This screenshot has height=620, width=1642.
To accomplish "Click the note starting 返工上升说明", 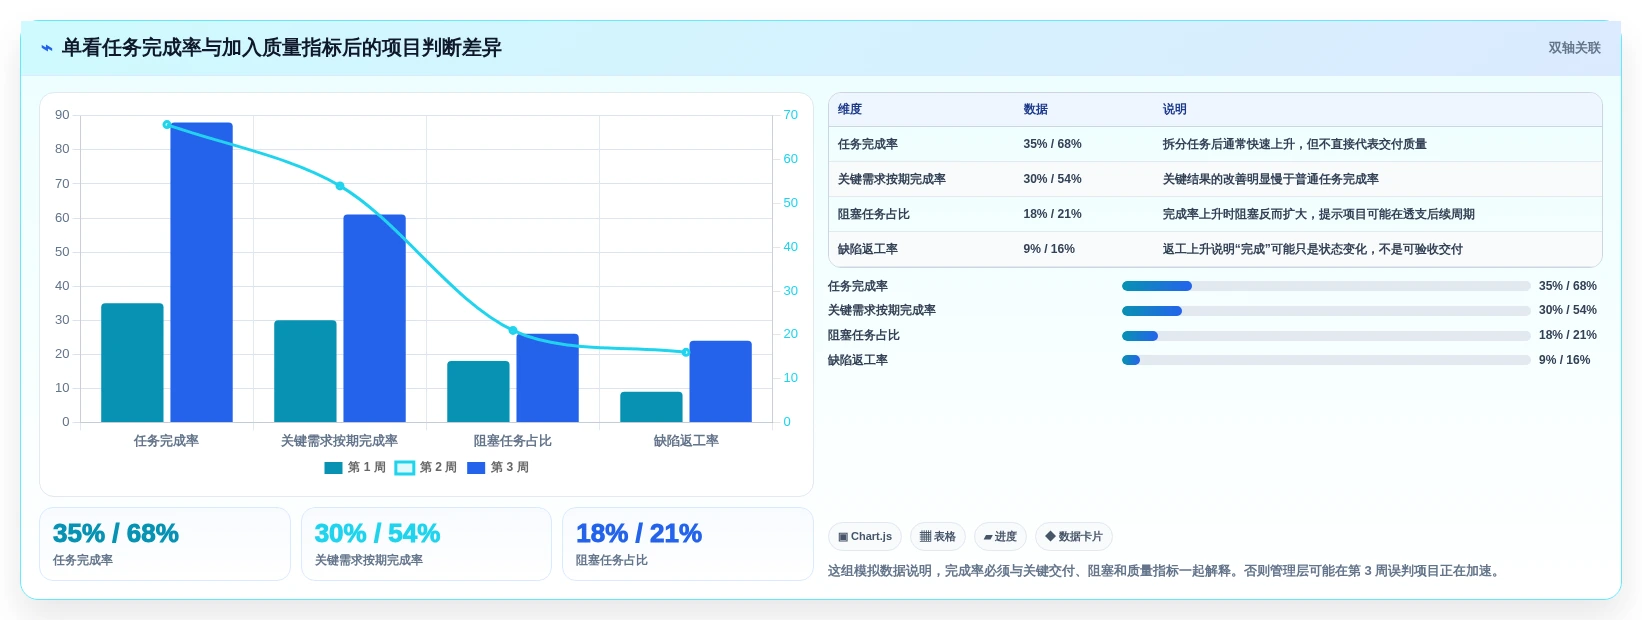I will (1312, 249).
